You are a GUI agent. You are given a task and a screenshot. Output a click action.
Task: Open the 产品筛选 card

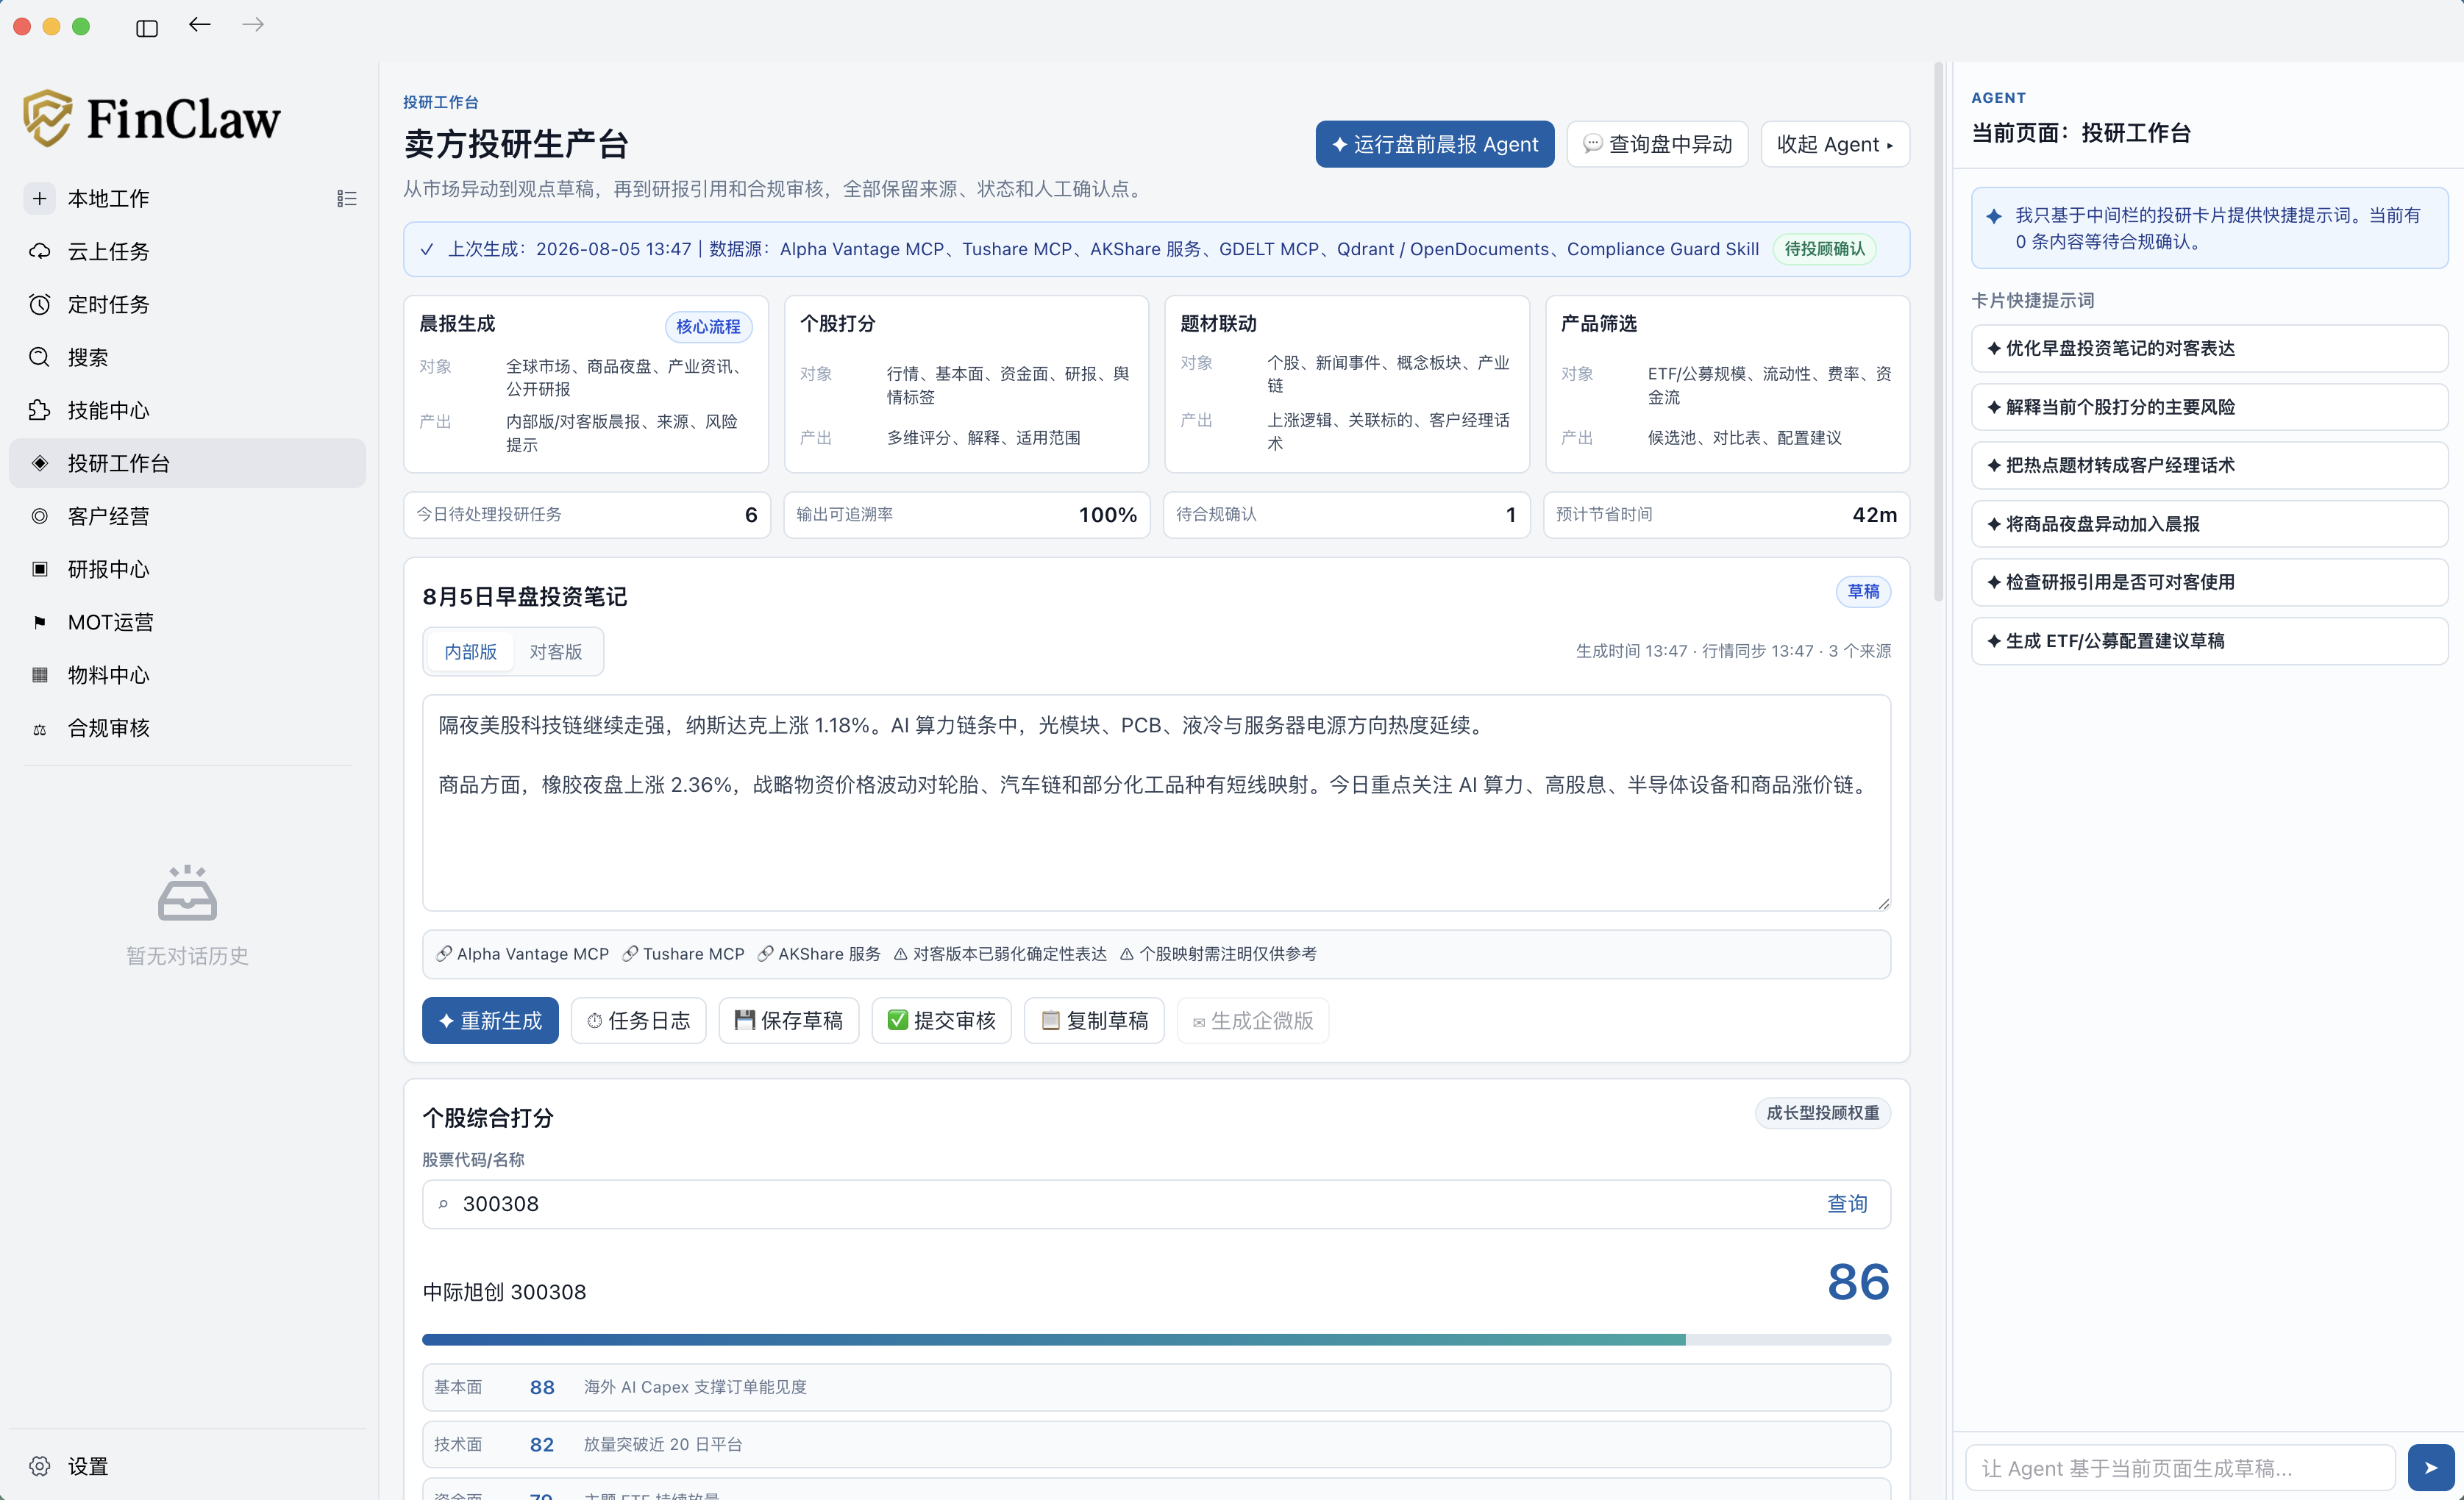[1727, 384]
